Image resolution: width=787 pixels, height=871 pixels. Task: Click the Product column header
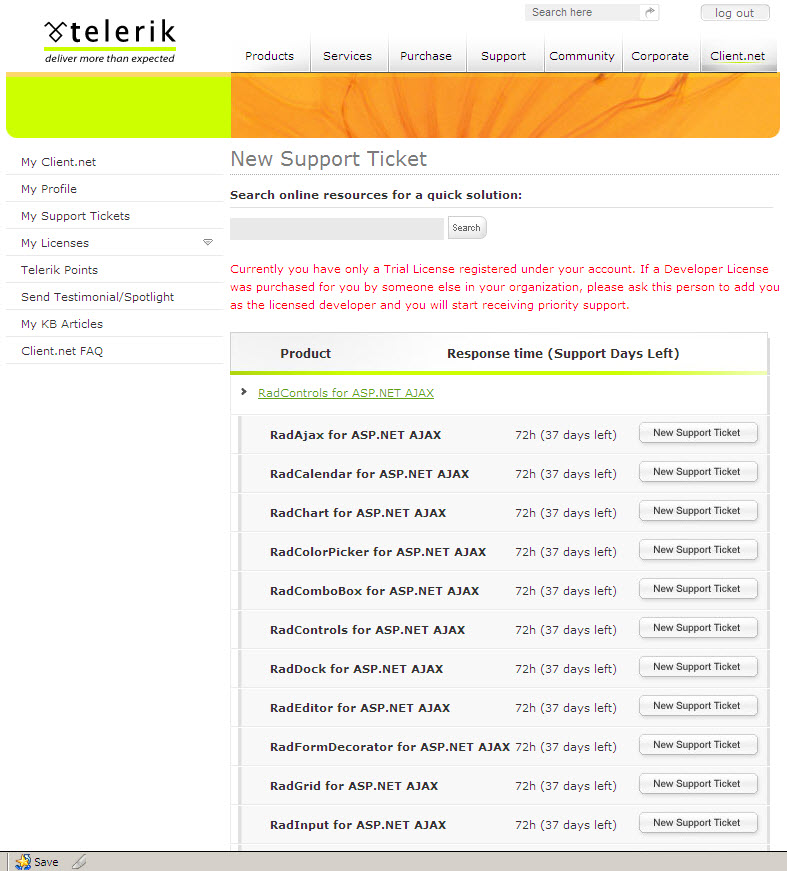click(305, 353)
